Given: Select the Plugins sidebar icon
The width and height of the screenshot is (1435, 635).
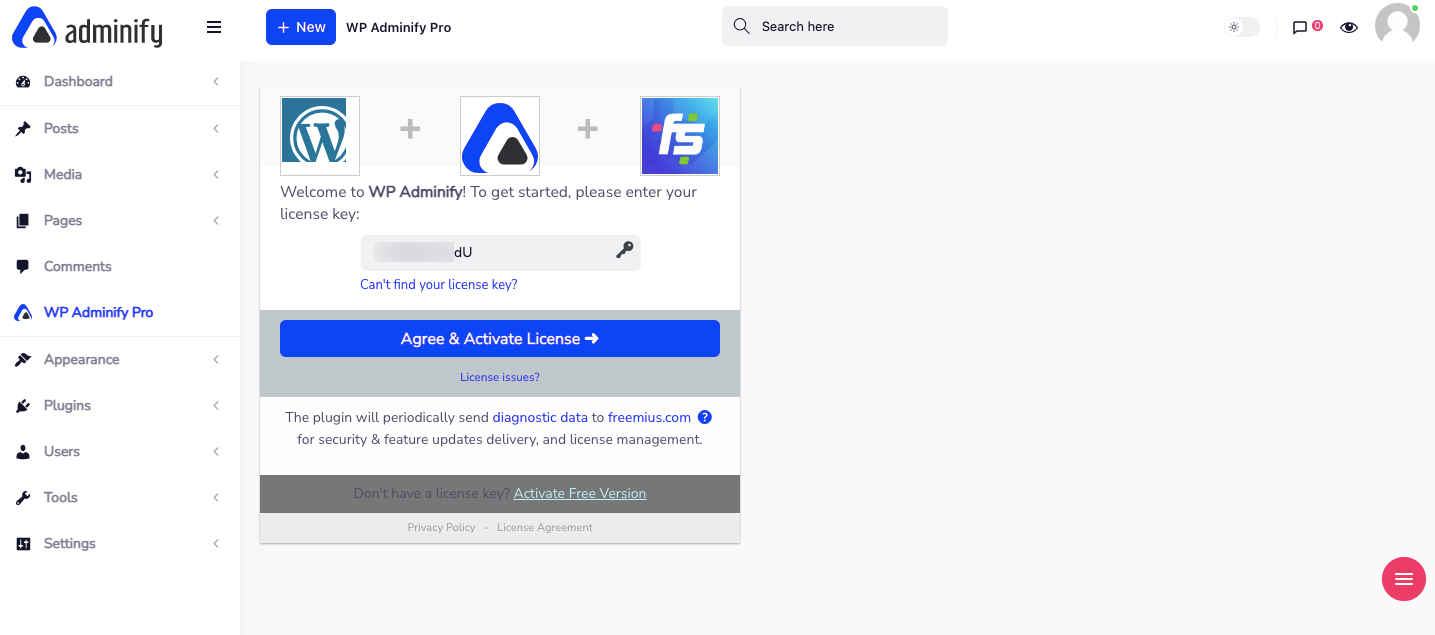Looking at the screenshot, I should pyautogui.click(x=23, y=405).
